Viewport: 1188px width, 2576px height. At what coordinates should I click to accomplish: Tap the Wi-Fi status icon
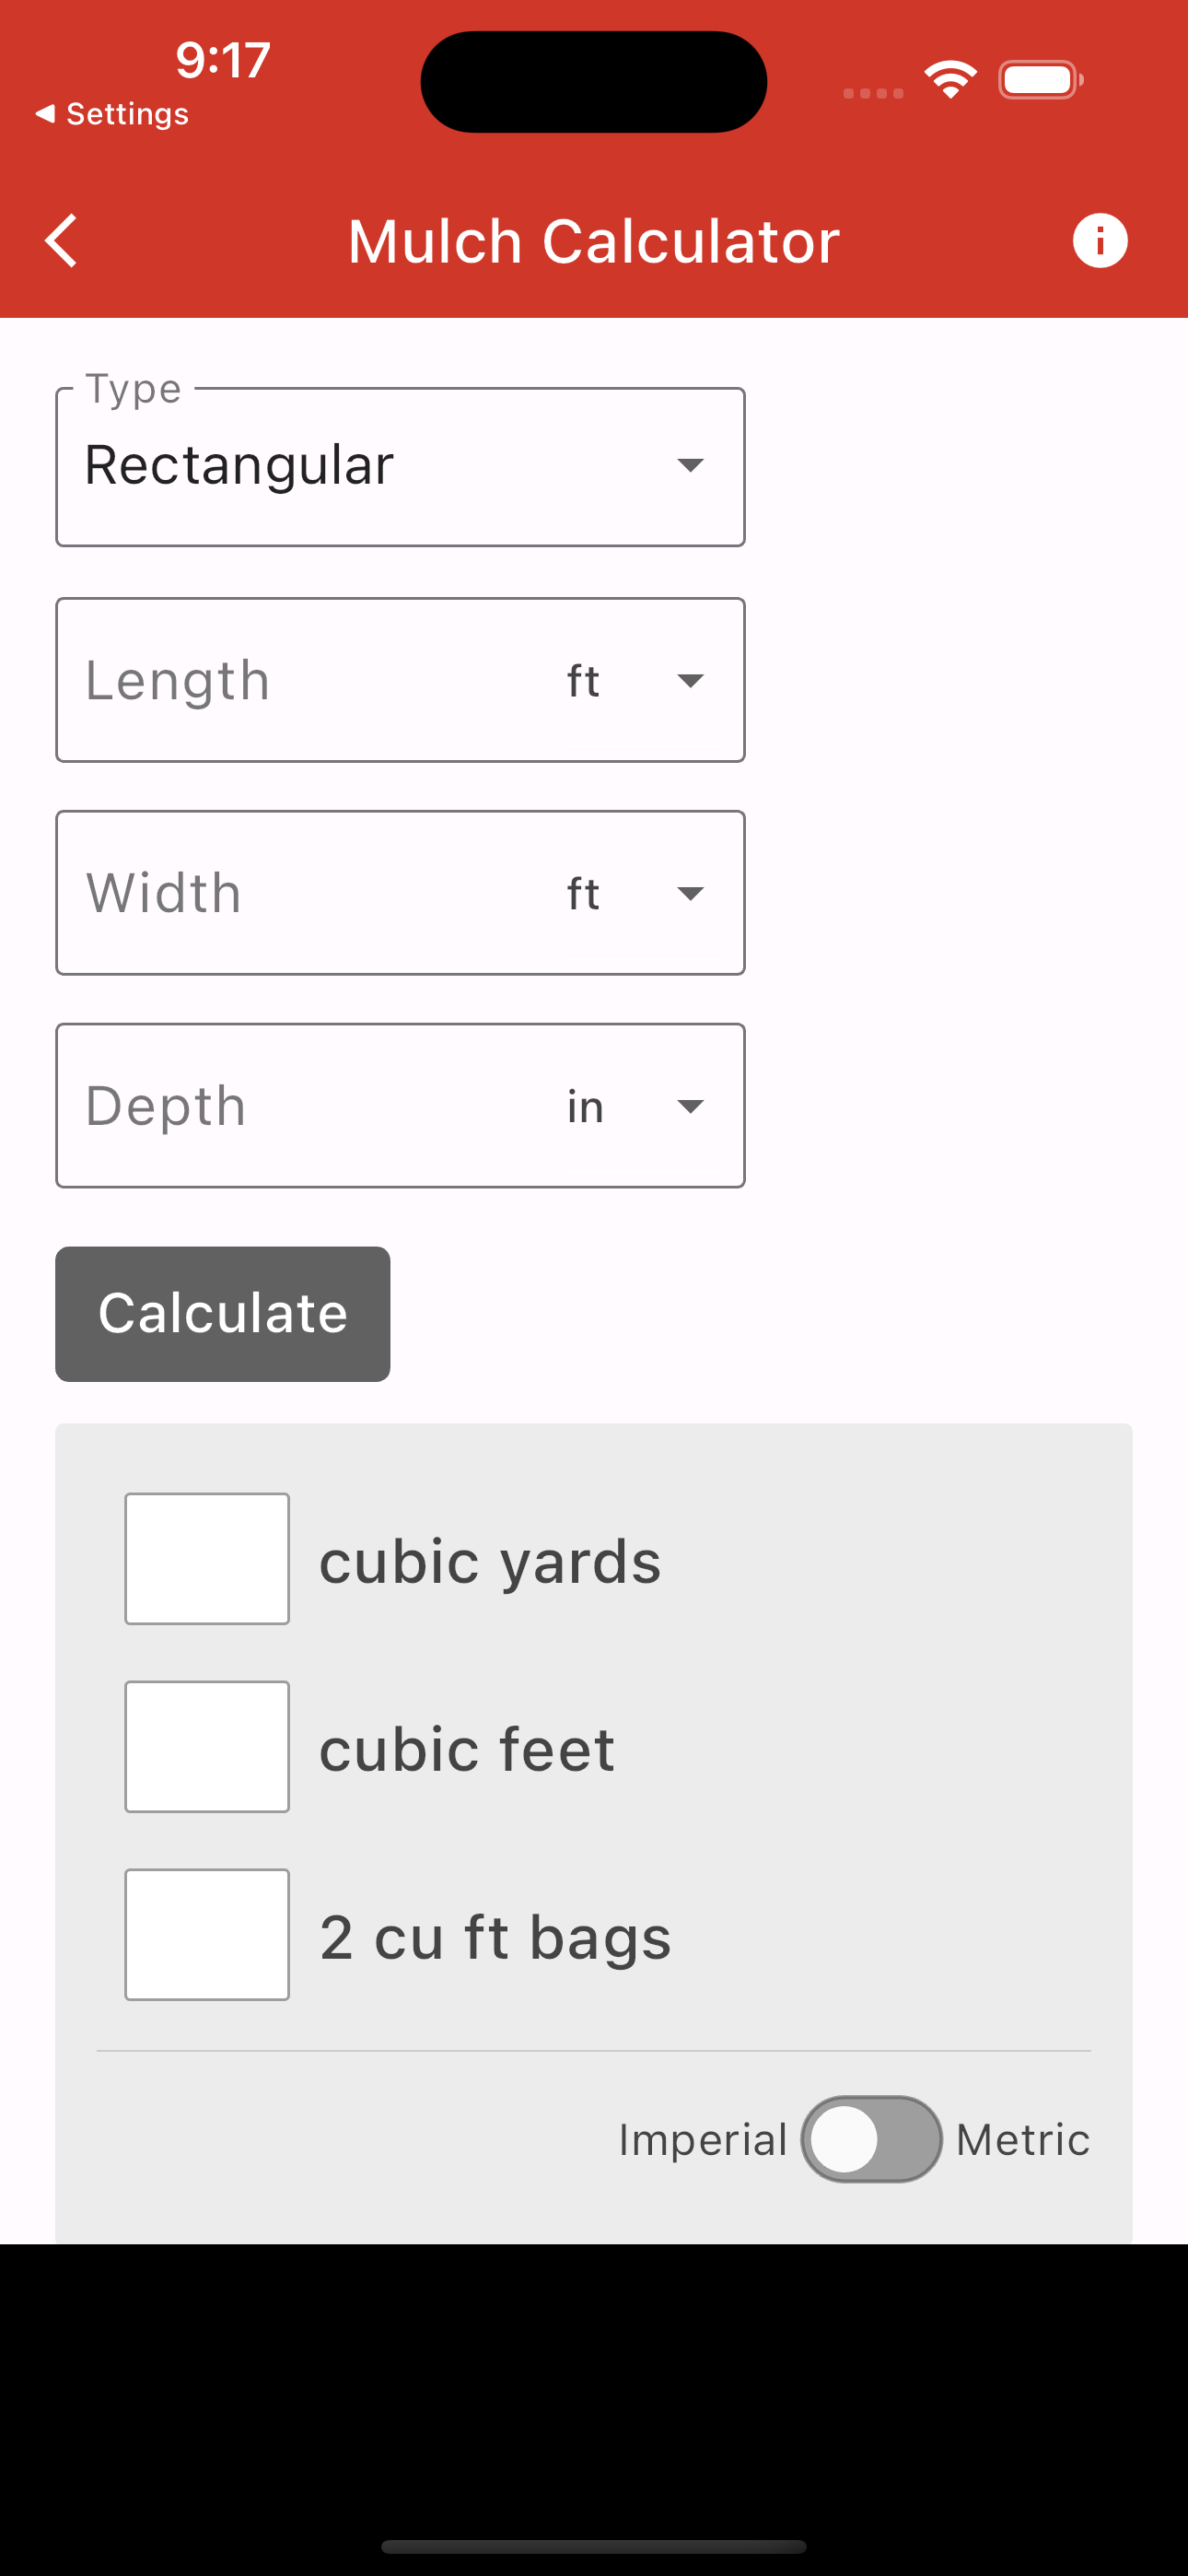click(950, 80)
